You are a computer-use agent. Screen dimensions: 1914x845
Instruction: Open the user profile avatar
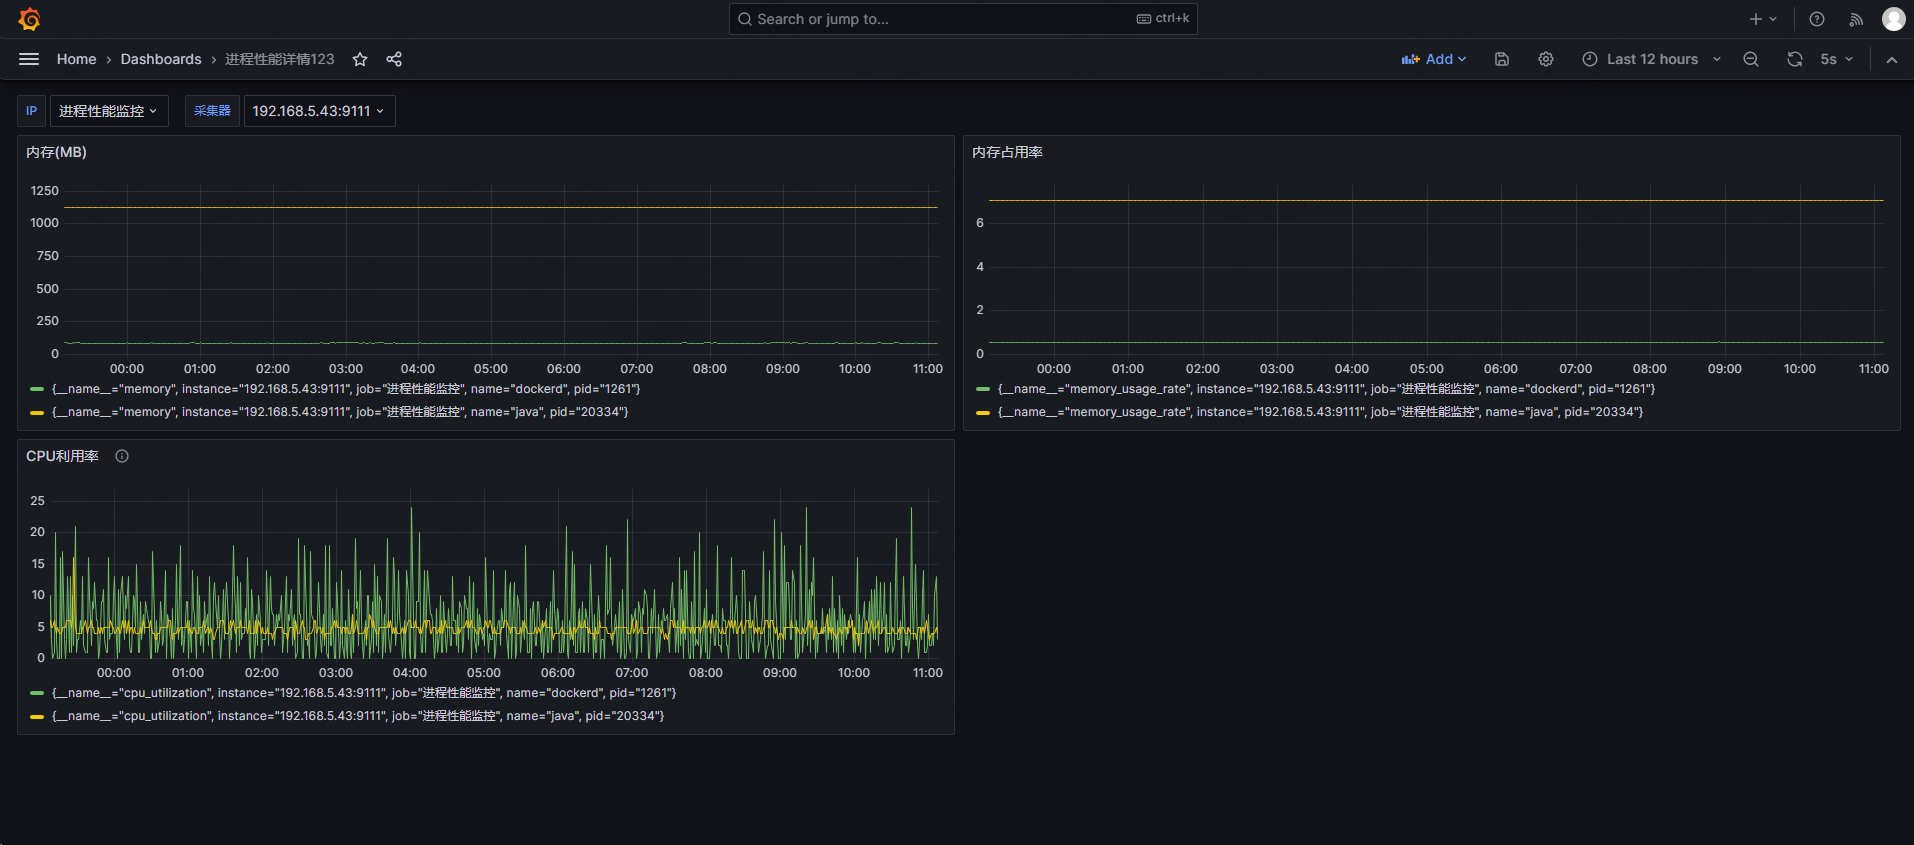point(1894,19)
